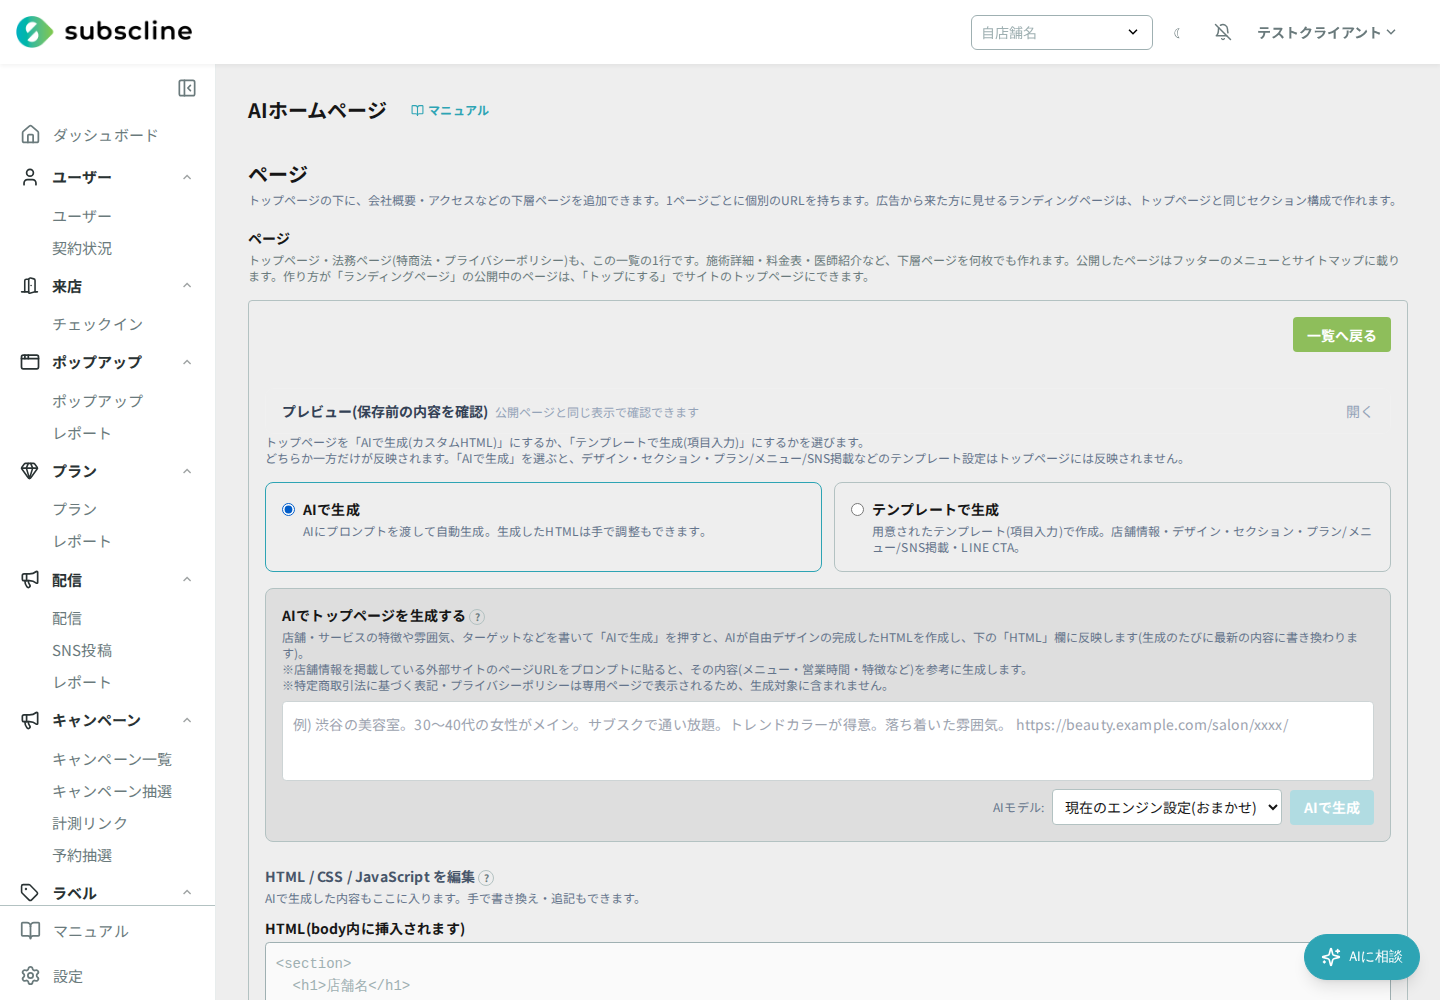Click the 設定 gear icon
Image resolution: width=1440 pixels, height=1000 pixels.
(31, 976)
